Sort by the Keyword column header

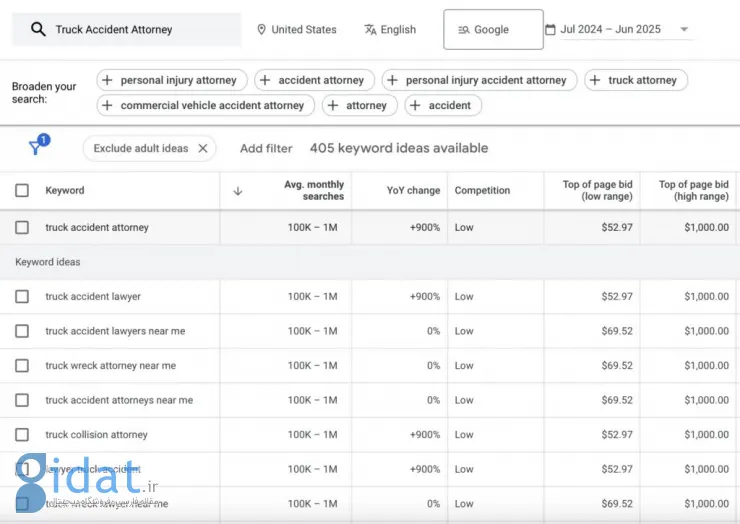pos(65,190)
